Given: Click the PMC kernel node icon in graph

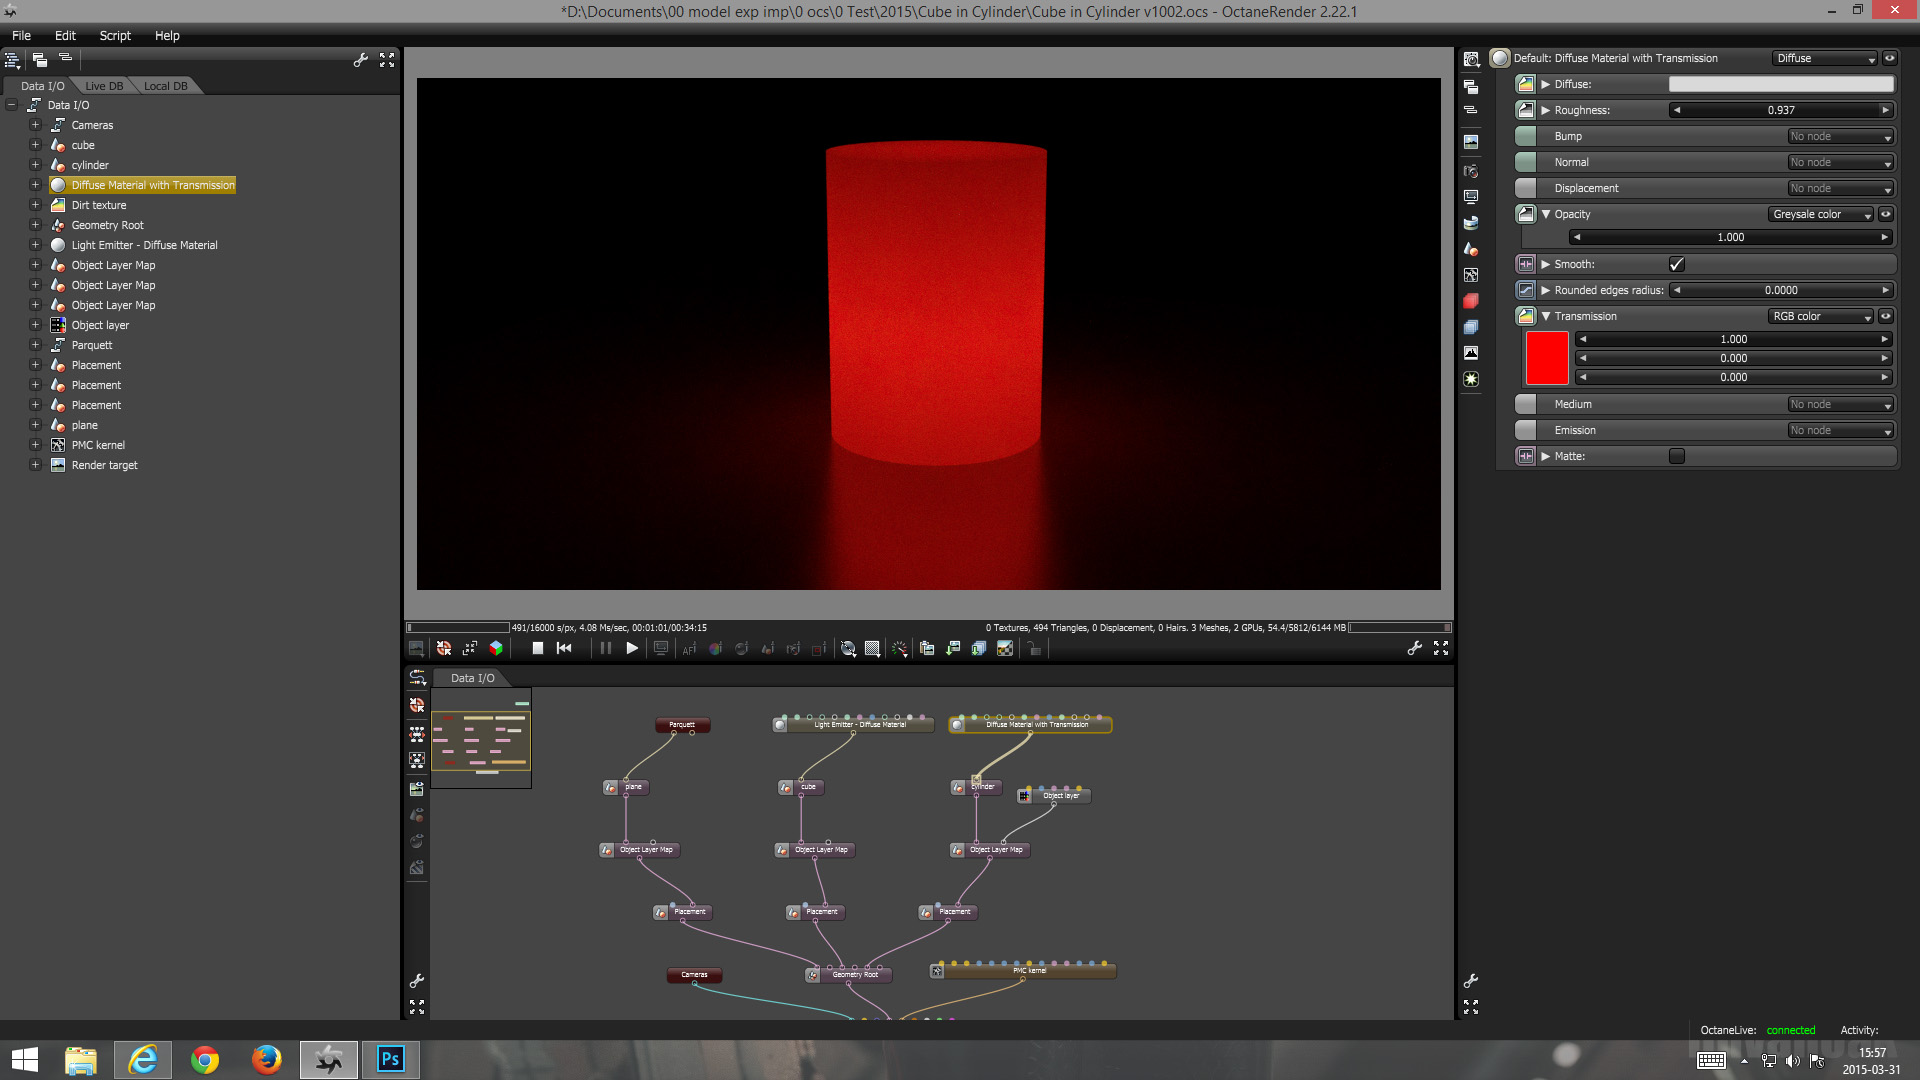Looking at the screenshot, I should [x=937, y=971].
